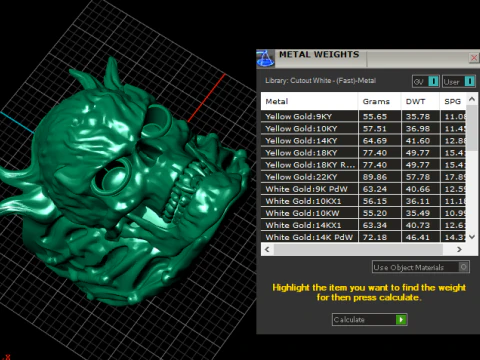The width and height of the screenshot is (480, 360).
Task: Click the table's scroll up arrow
Action: pyautogui.click(x=472, y=99)
